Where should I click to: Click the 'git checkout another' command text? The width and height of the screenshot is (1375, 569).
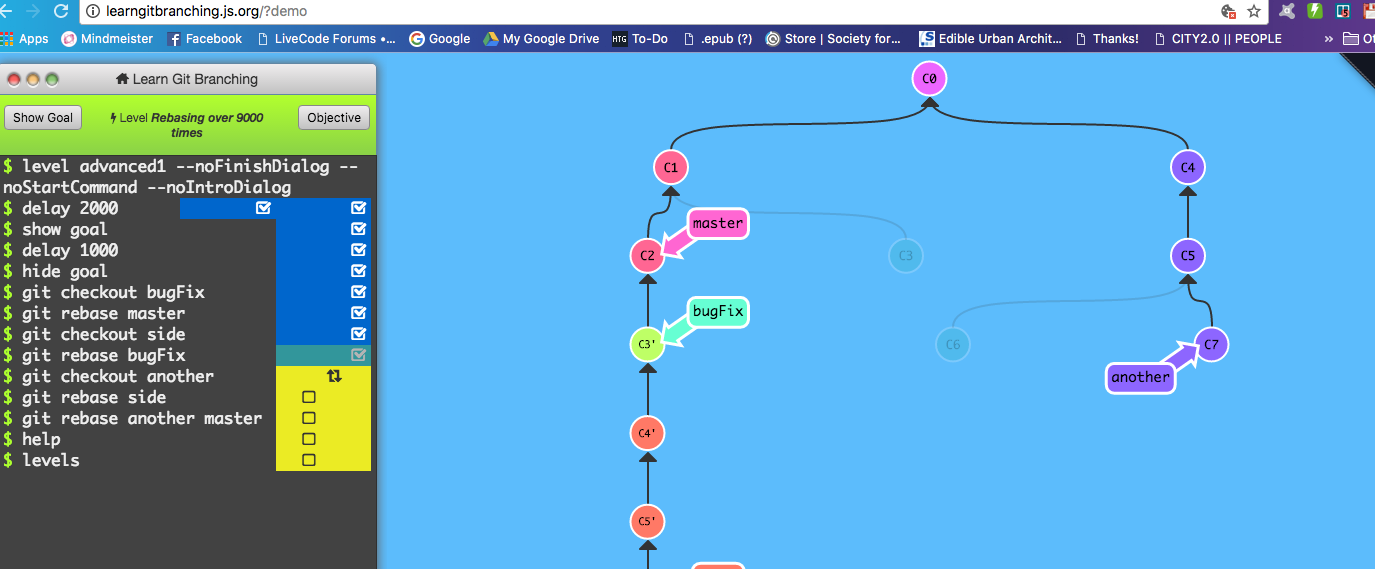118,376
